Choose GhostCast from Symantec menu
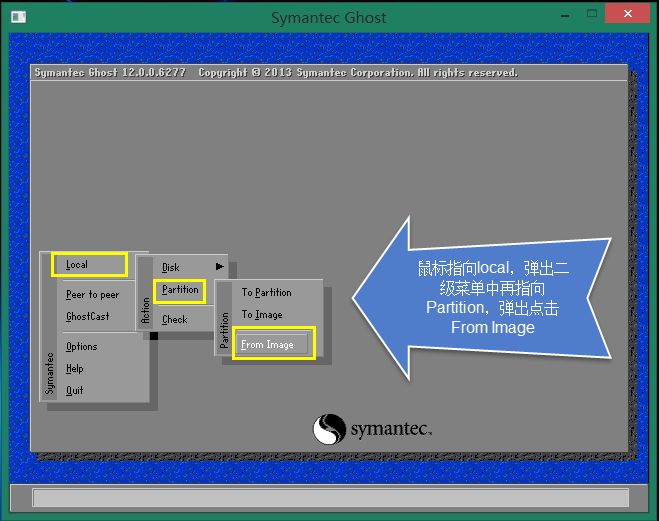This screenshot has width=659, height=521. (x=87, y=316)
